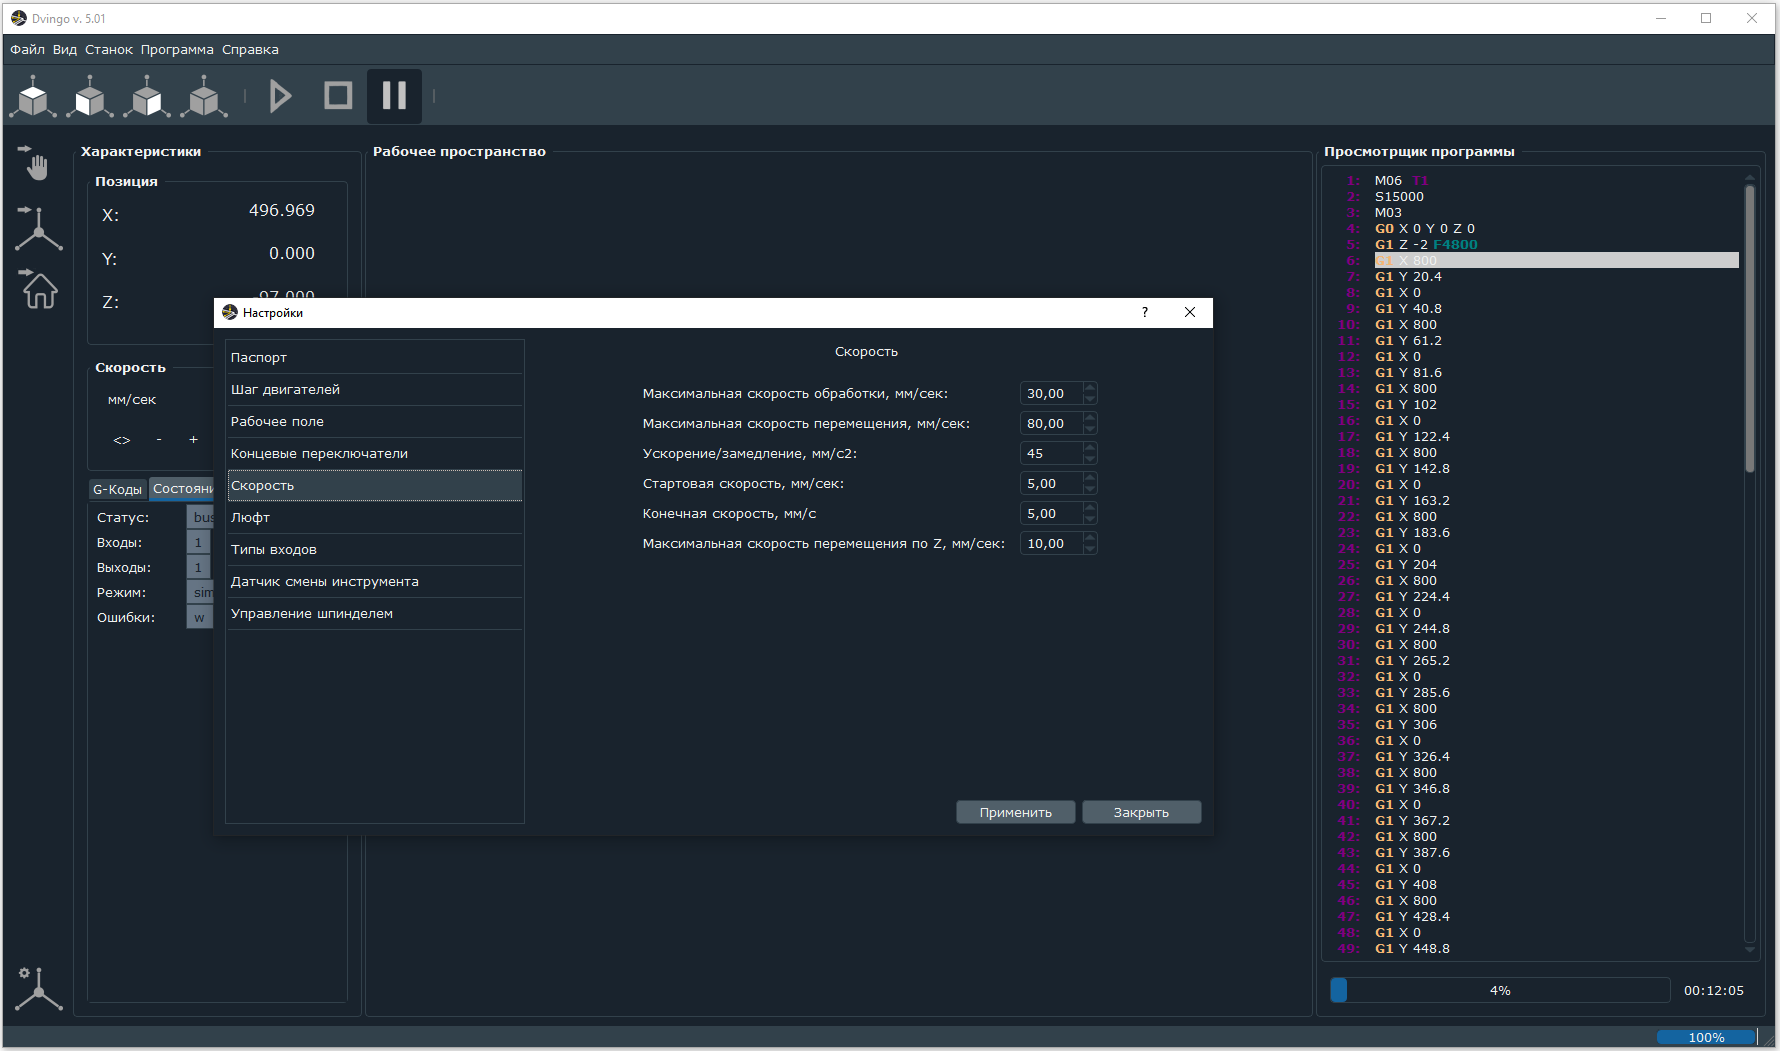Click the Ускорение/замедление input field
The image size is (1780, 1051).
(1050, 453)
